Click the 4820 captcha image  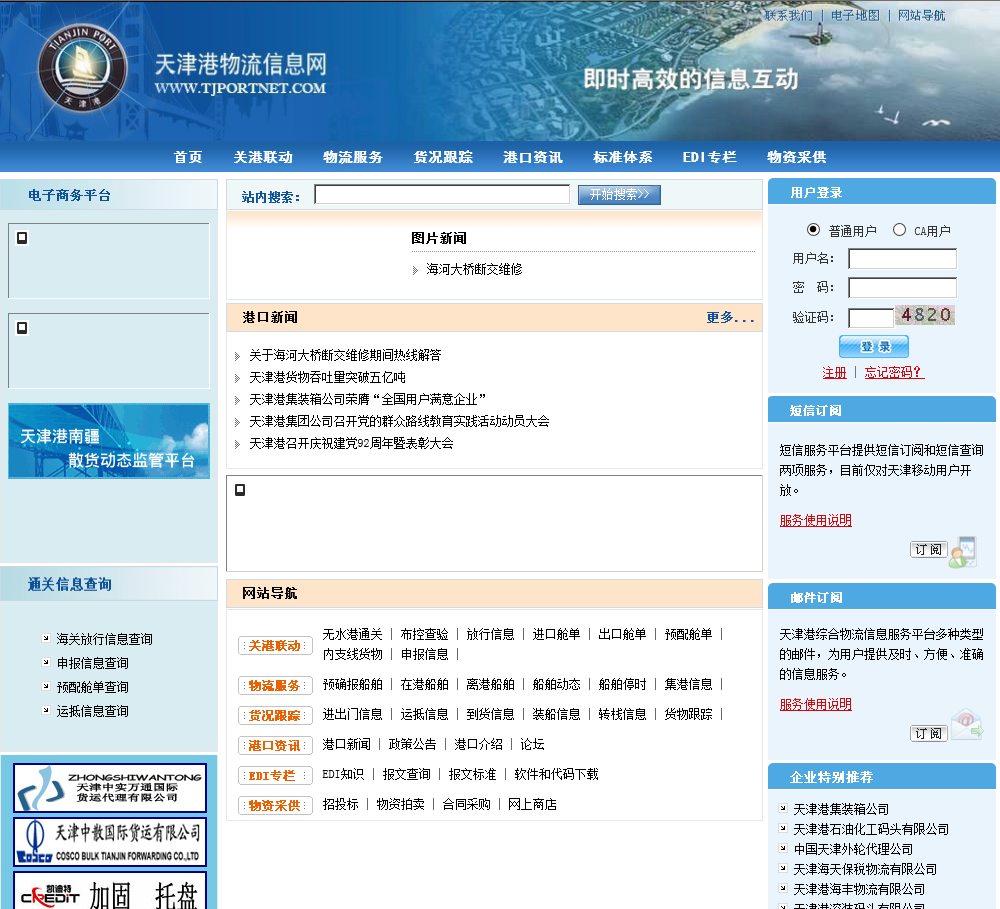(x=925, y=314)
